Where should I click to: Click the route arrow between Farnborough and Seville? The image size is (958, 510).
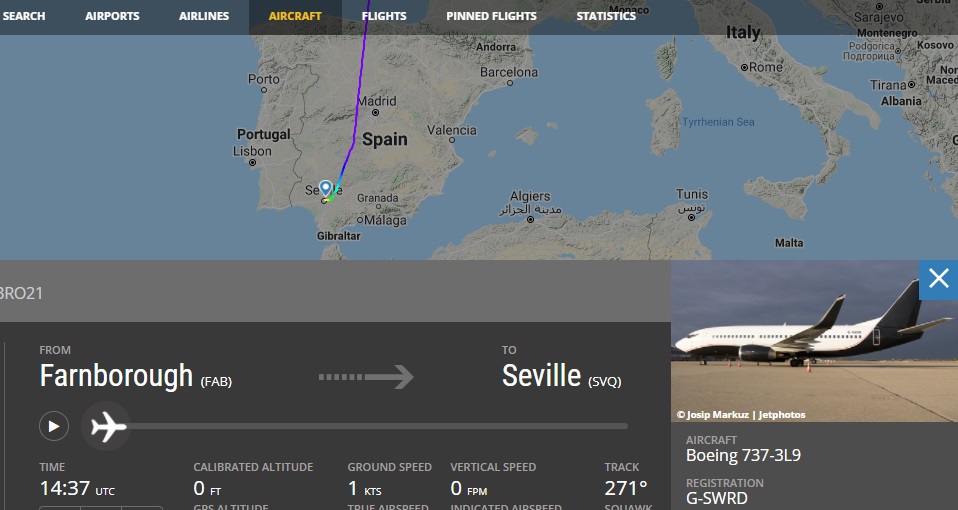(x=366, y=377)
